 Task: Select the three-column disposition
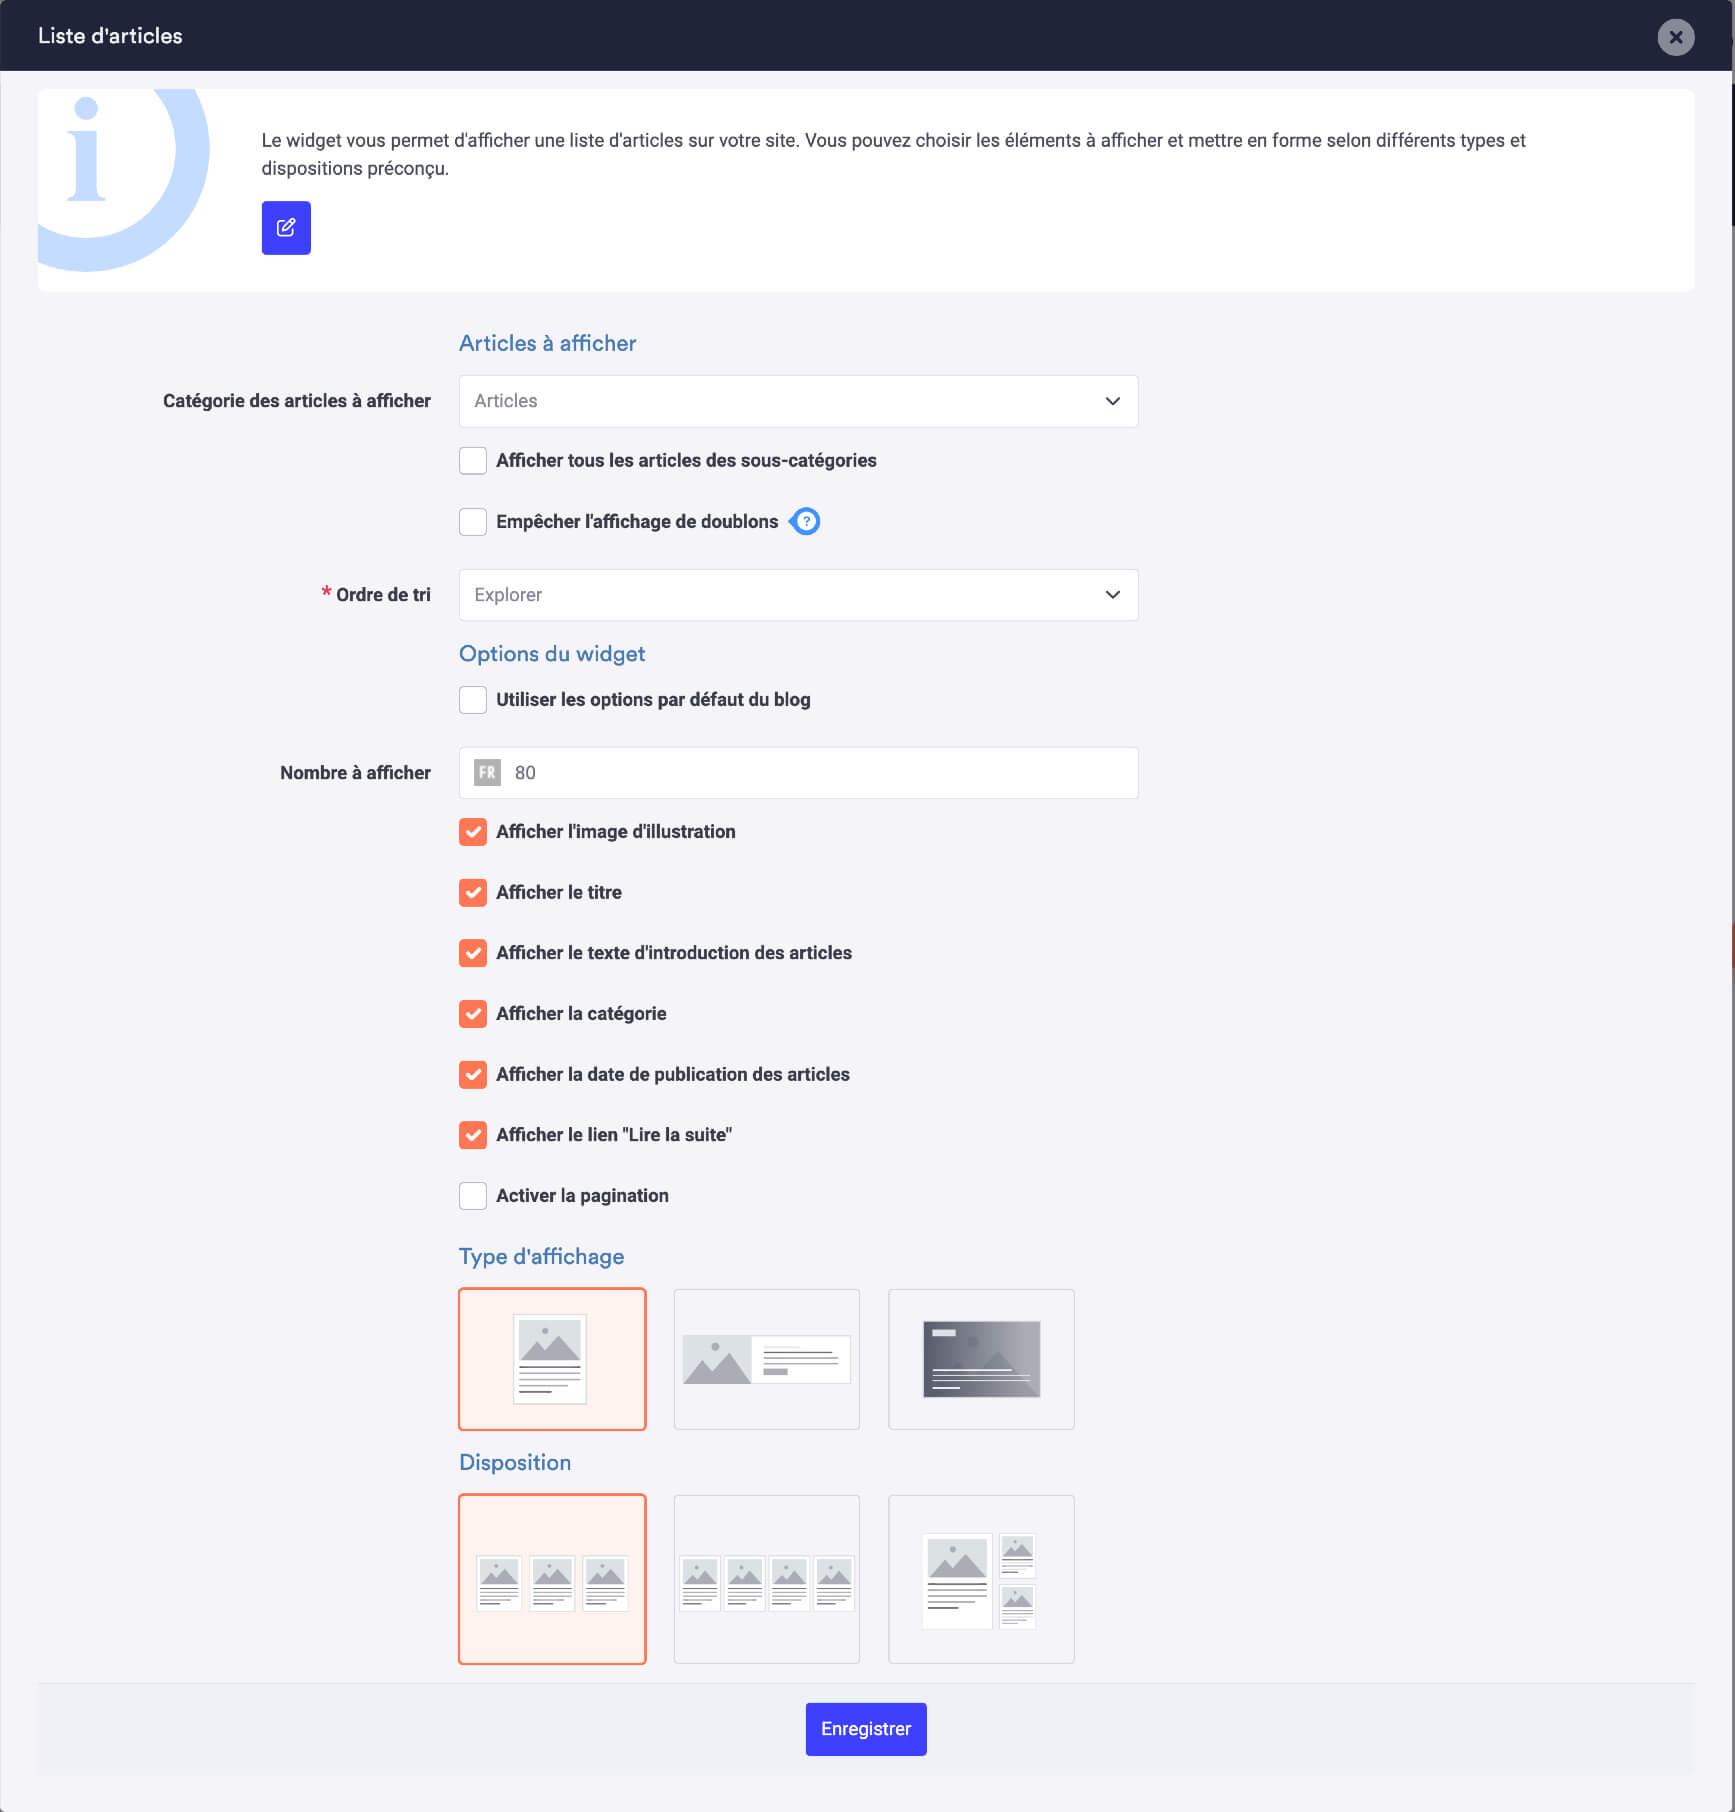pyautogui.click(x=552, y=1579)
